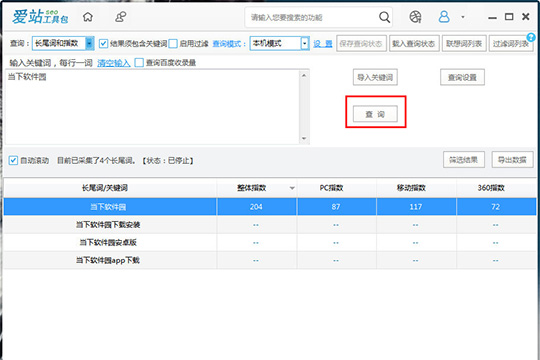This screenshot has height=360, width=540.
Task: Open the 过滤词列表 button
Action: click(x=511, y=44)
